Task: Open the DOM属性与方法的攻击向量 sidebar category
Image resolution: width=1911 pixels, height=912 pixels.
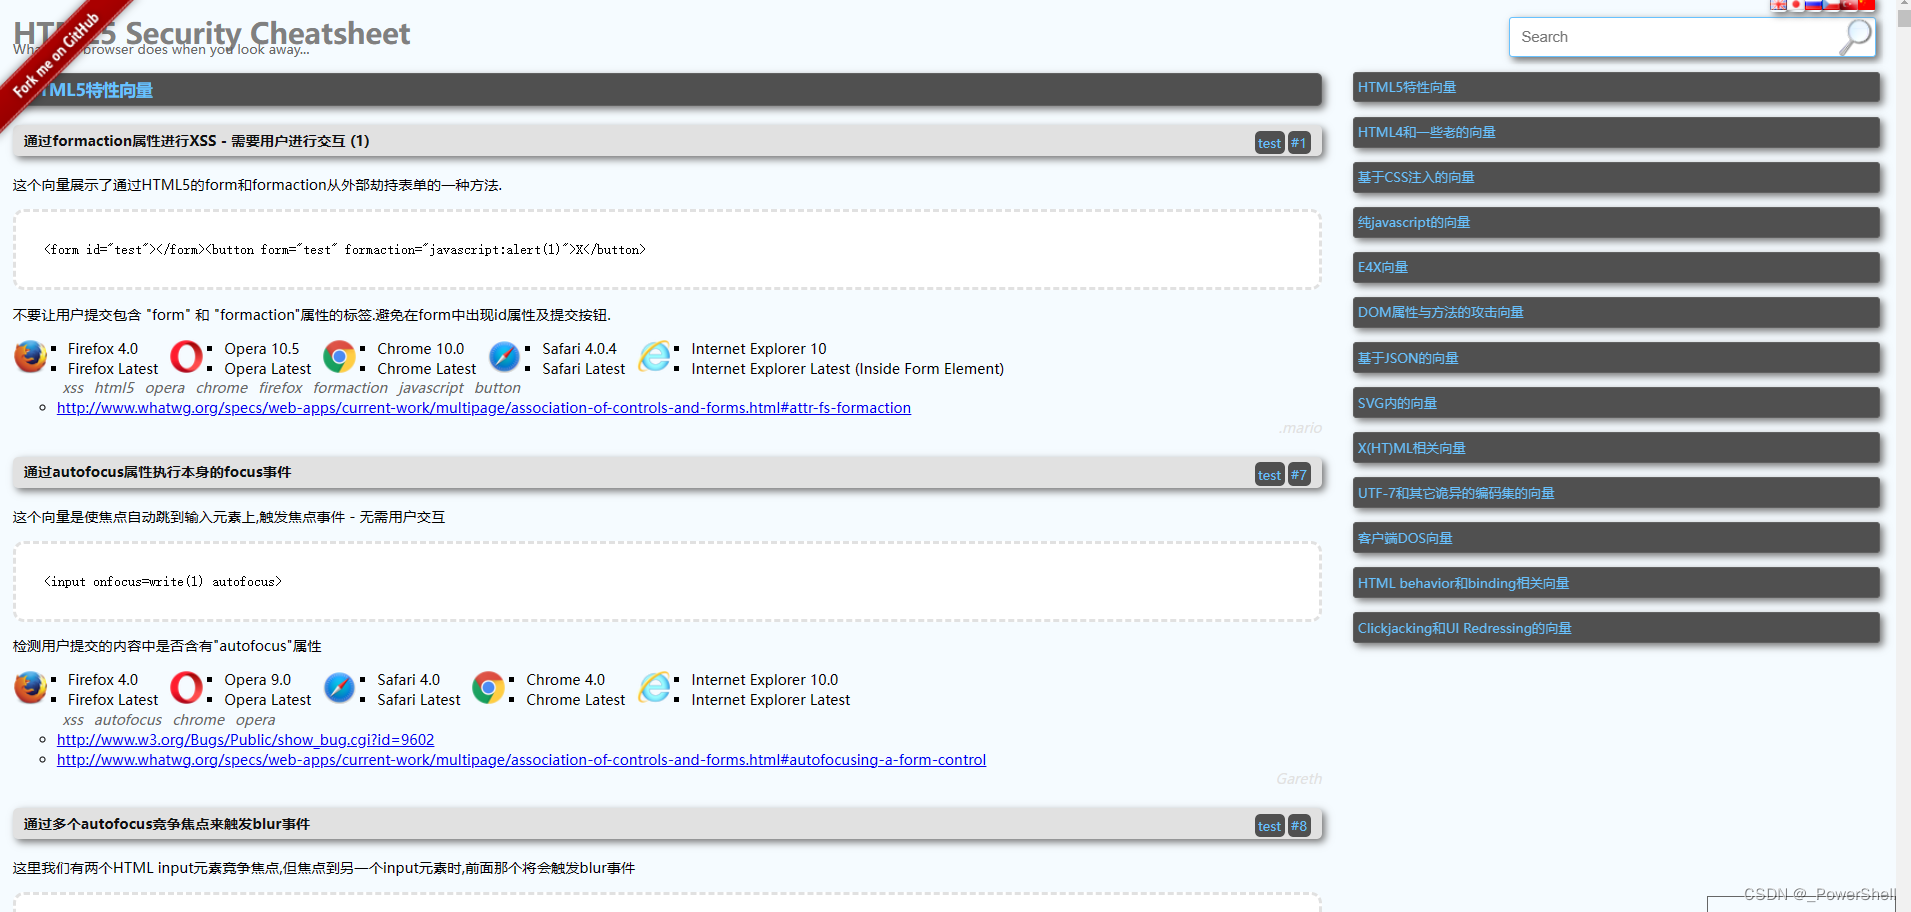Action: [x=1616, y=312]
